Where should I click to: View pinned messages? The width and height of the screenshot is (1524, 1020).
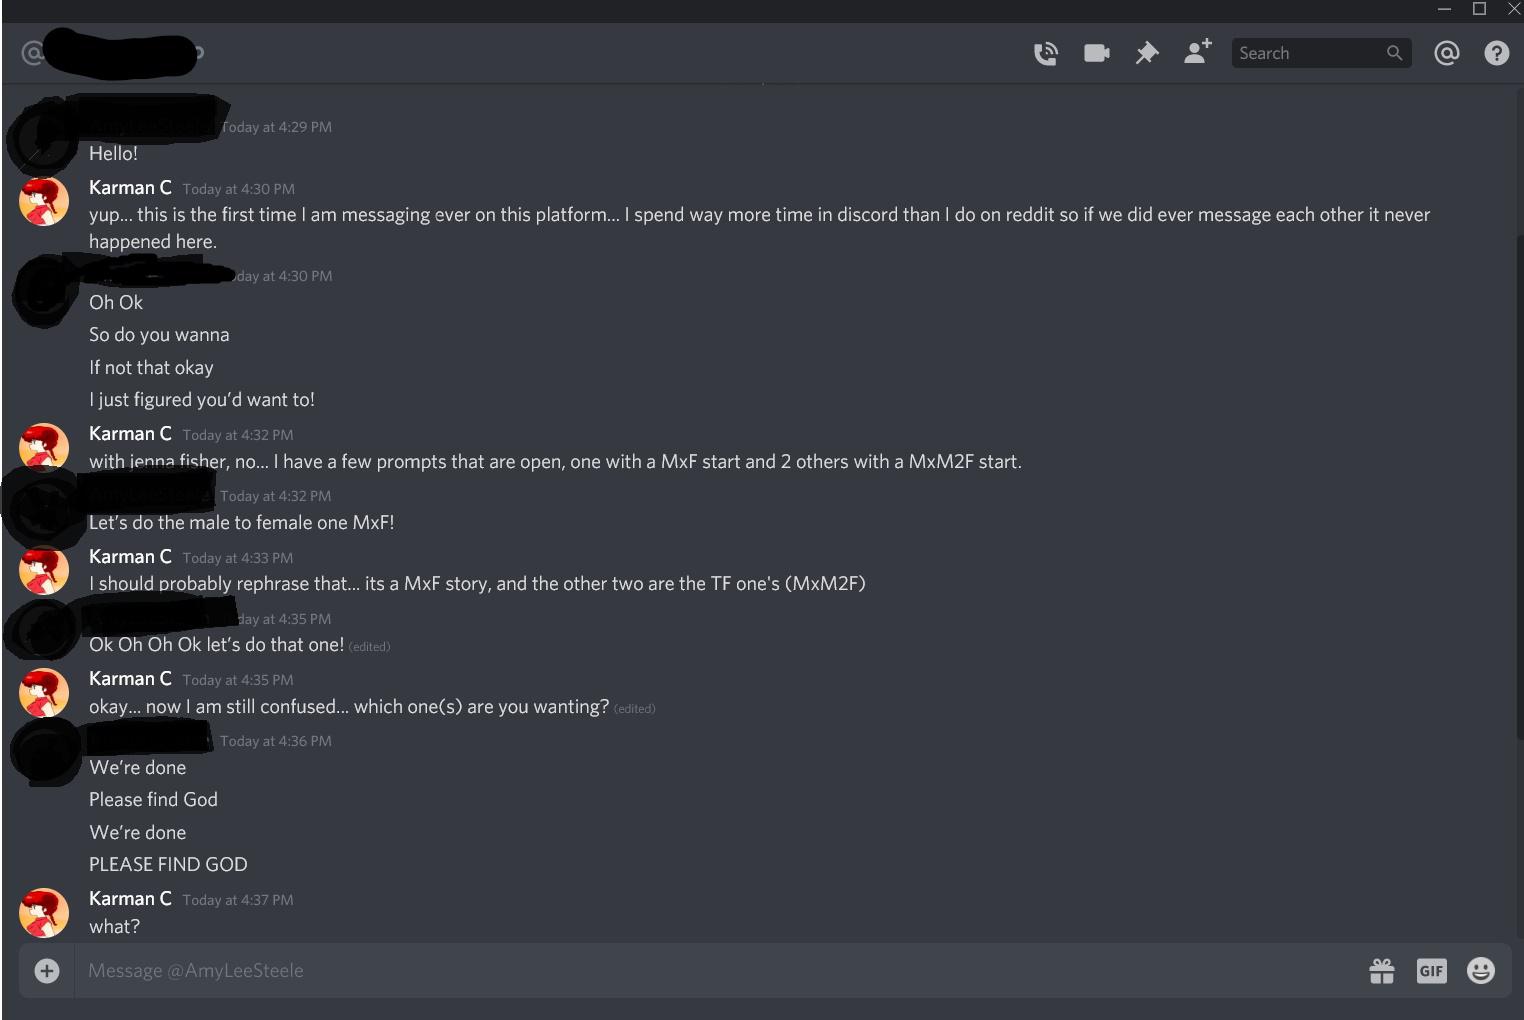1146,53
